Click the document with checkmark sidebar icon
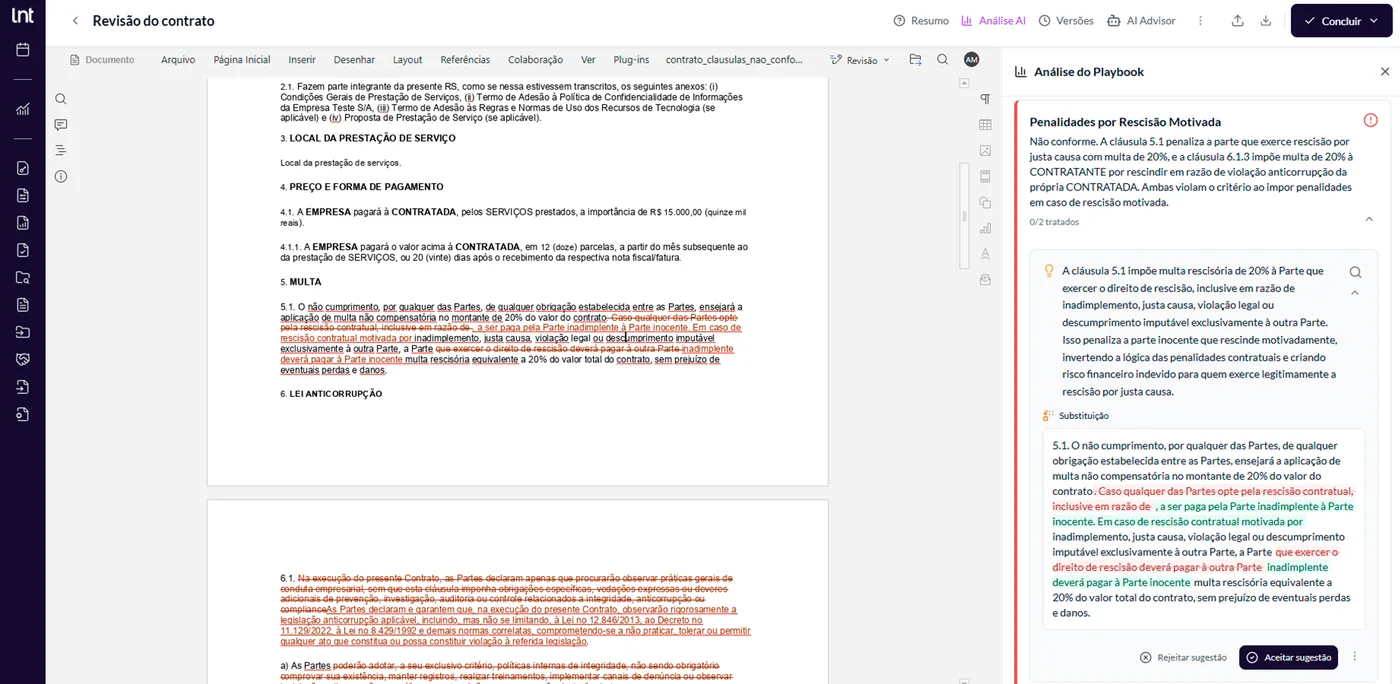 [23, 250]
